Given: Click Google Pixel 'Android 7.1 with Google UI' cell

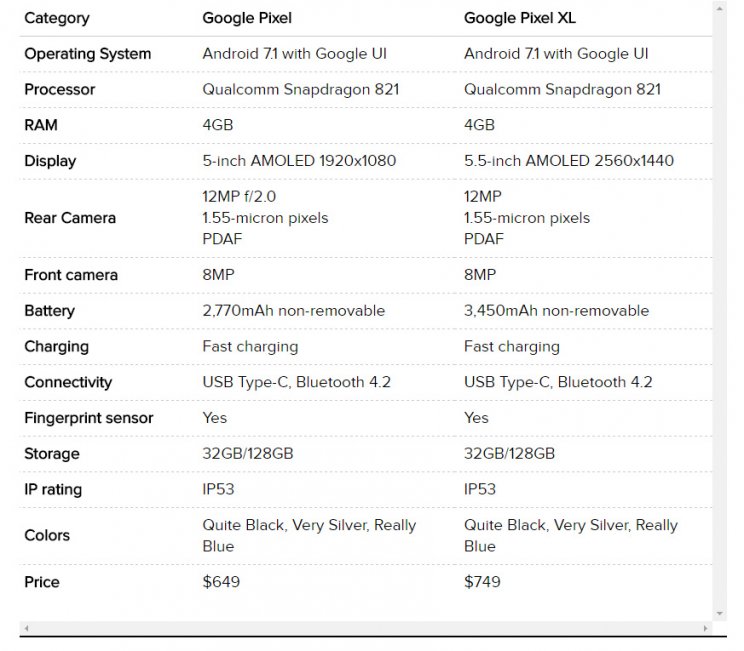Looking at the screenshot, I should point(295,54).
